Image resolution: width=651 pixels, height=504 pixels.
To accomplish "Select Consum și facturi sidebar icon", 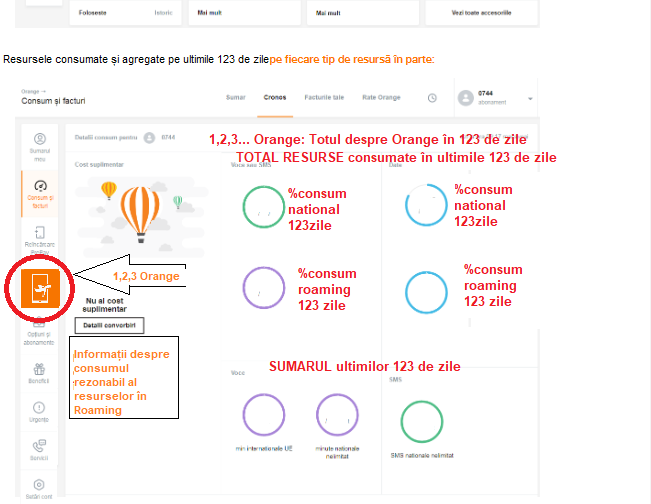I will point(39,190).
